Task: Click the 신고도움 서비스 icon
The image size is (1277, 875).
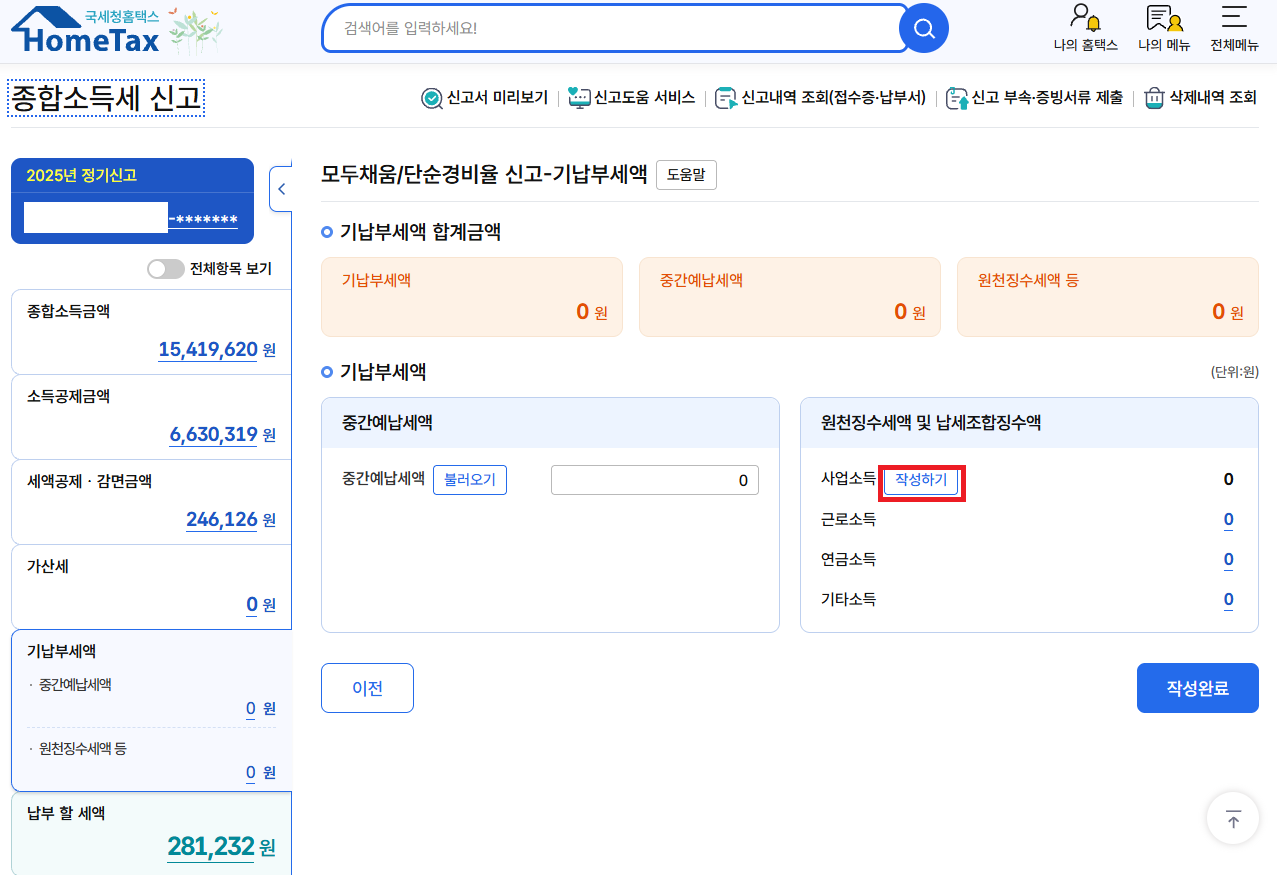Action: click(579, 98)
